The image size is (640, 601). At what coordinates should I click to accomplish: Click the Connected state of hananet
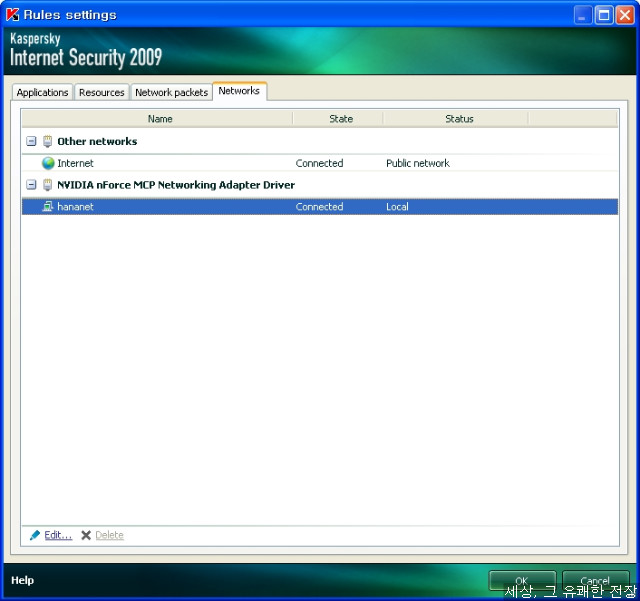point(319,207)
